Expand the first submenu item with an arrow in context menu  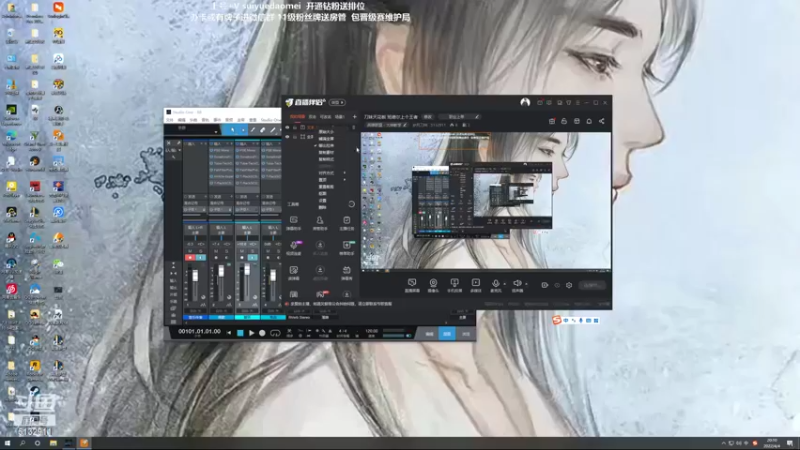(332, 173)
